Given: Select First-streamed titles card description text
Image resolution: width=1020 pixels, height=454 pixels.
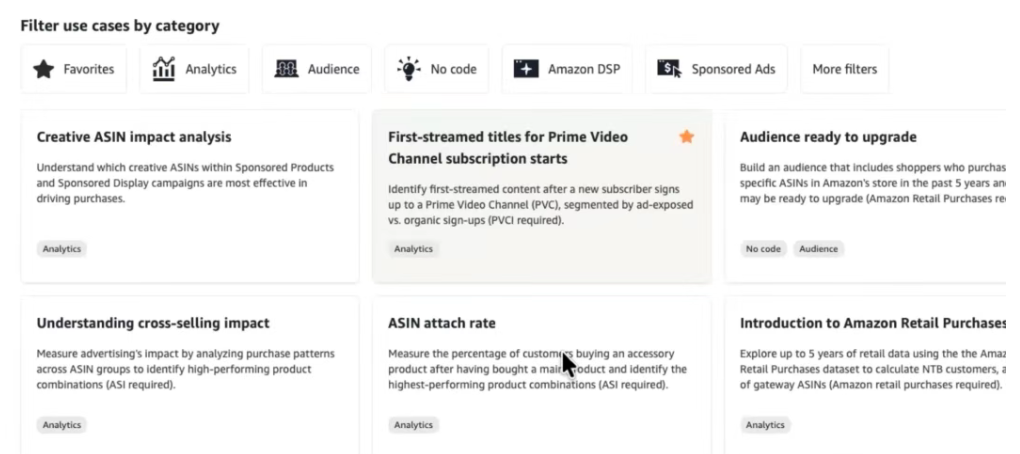Looking at the screenshot, I should (x=541, y=205).
